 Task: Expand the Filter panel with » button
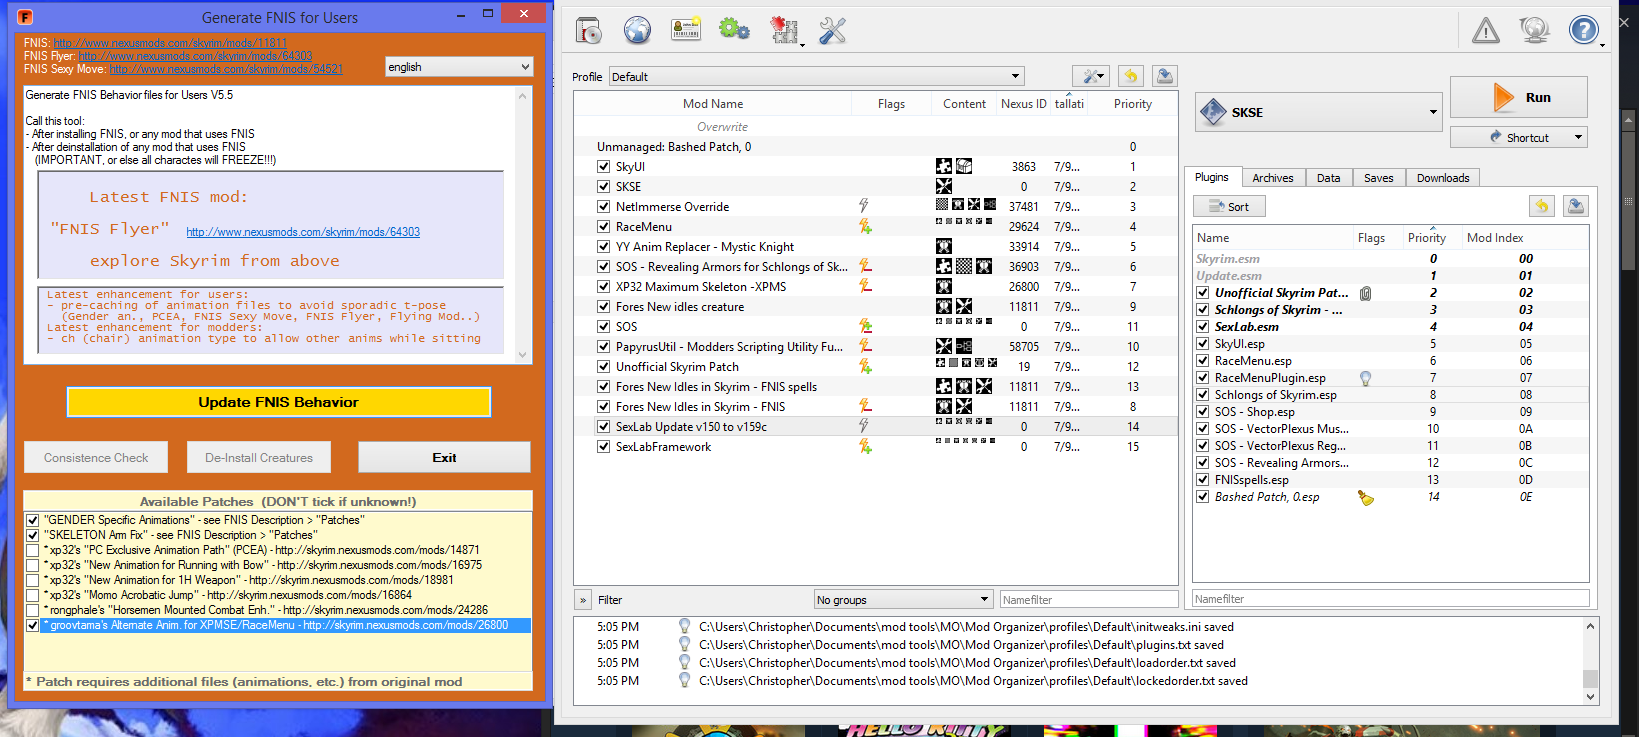coord(583,600)
